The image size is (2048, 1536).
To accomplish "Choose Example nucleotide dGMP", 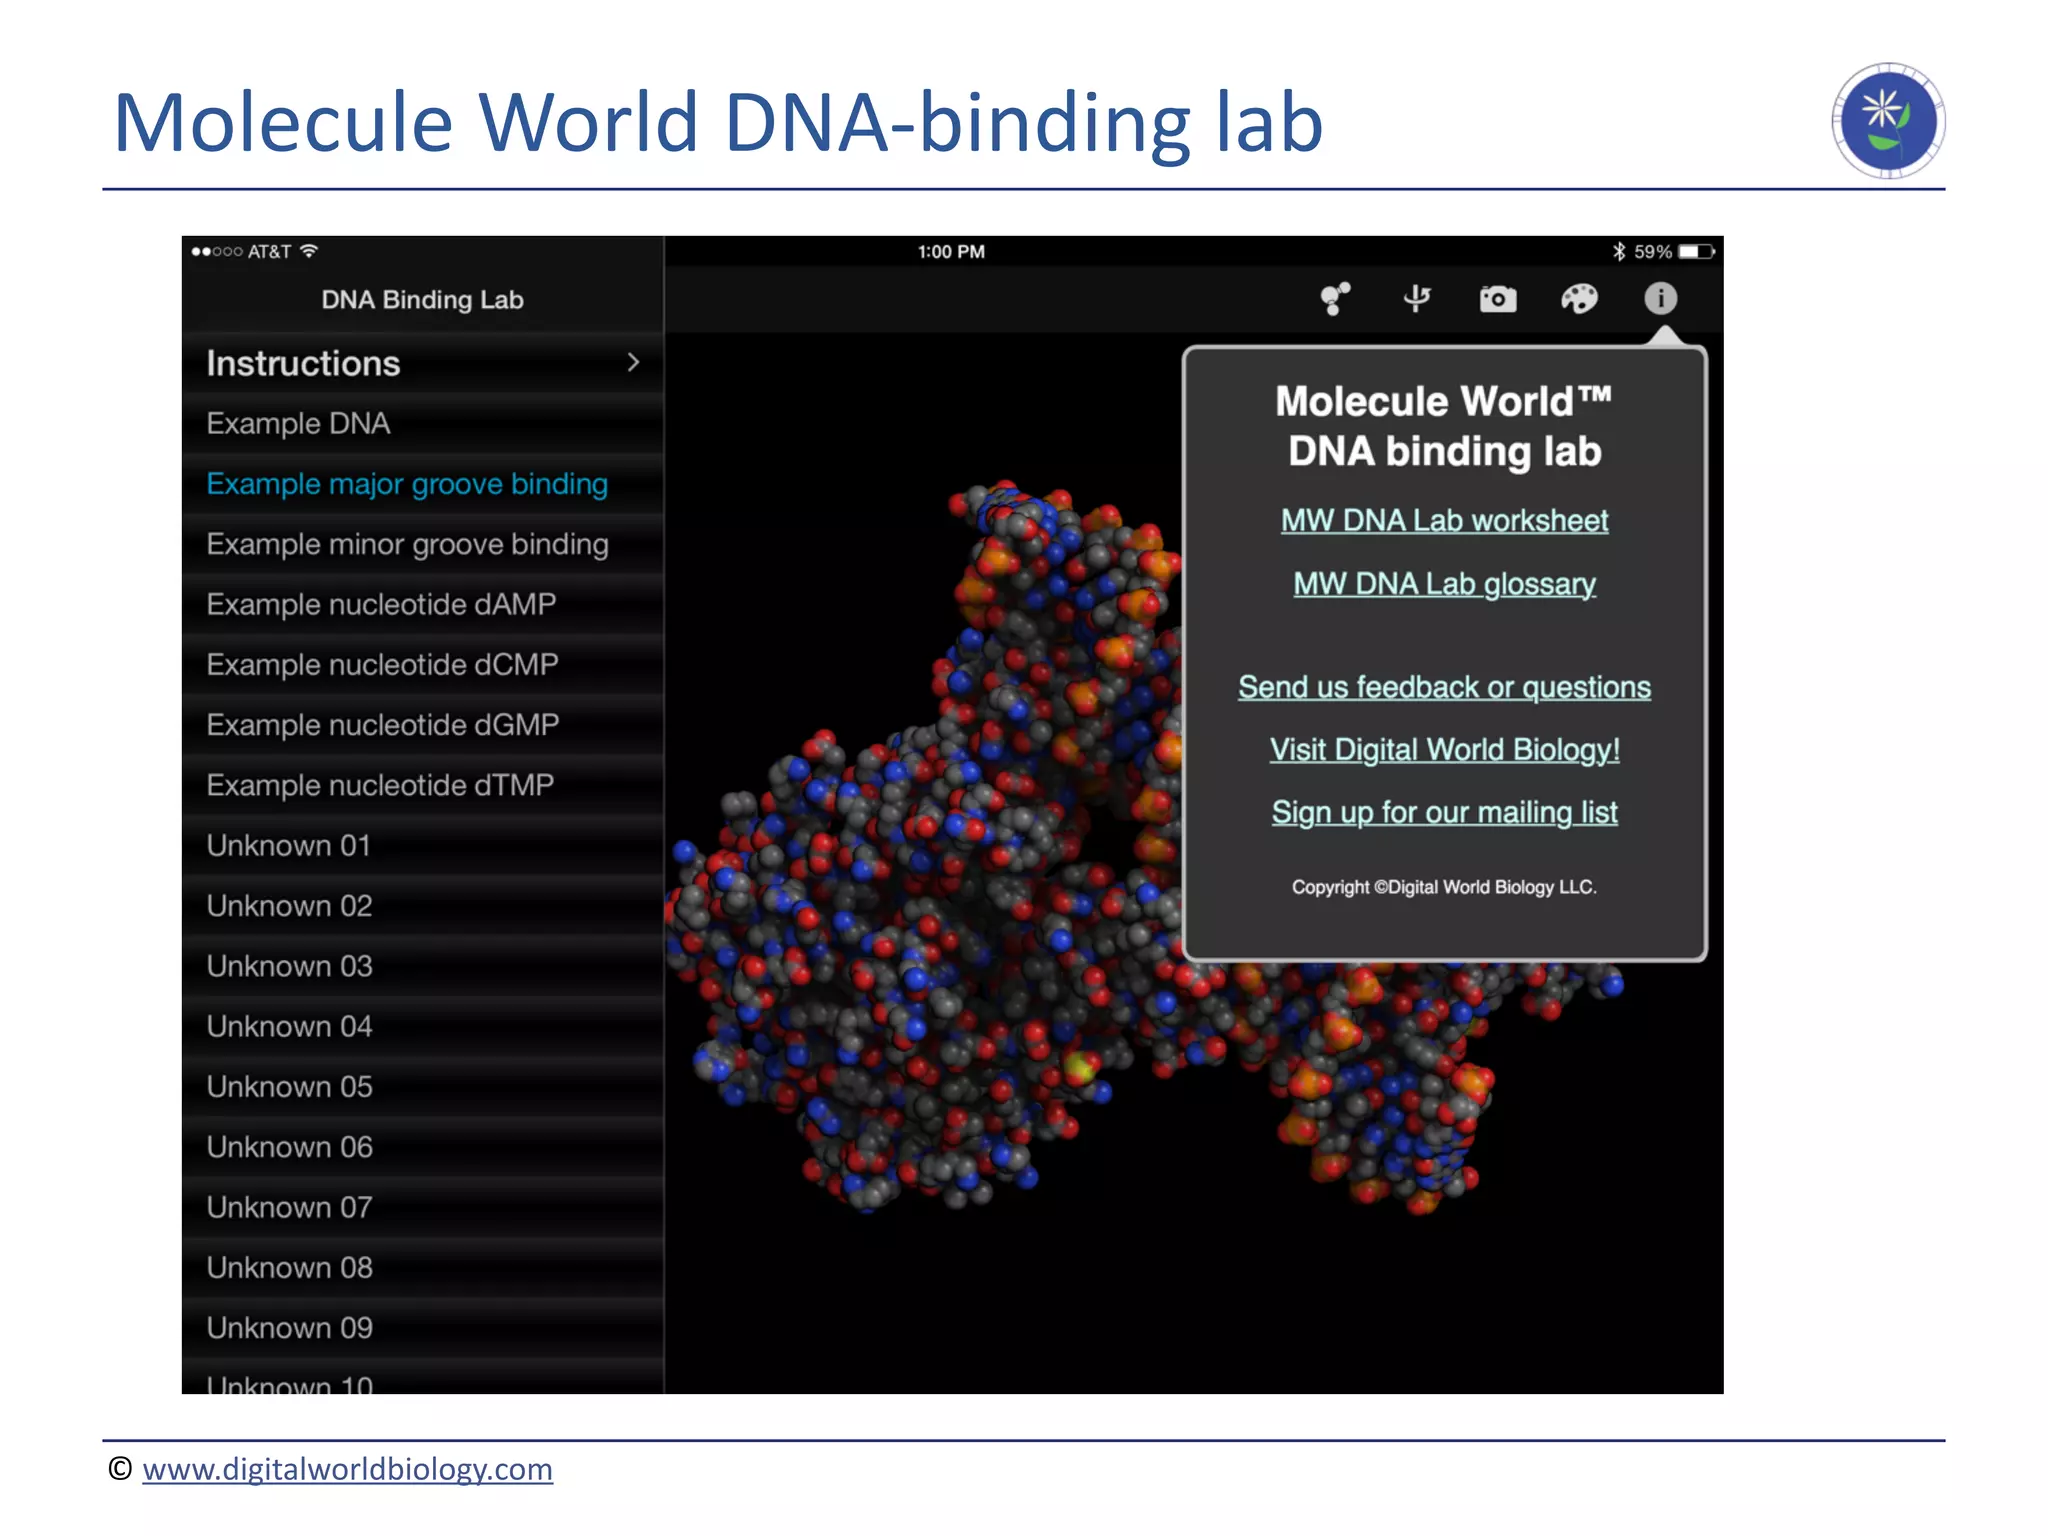I will [x=423, y=725].
